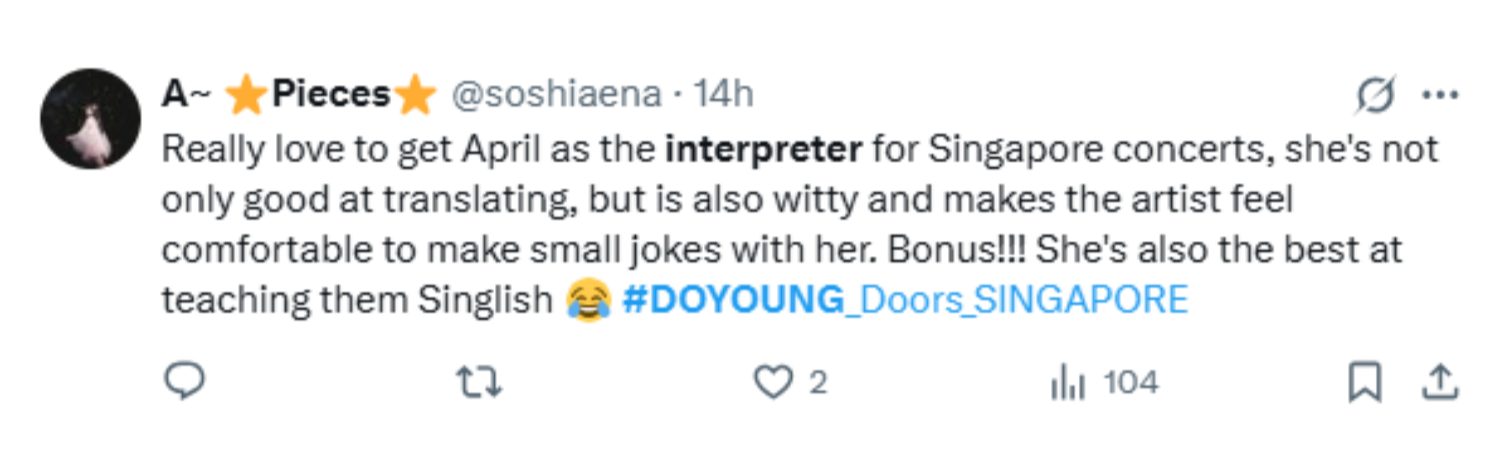Bookmark this tweet about the interpreter
Screen dimensions: 1500x456
point(1365,382)
